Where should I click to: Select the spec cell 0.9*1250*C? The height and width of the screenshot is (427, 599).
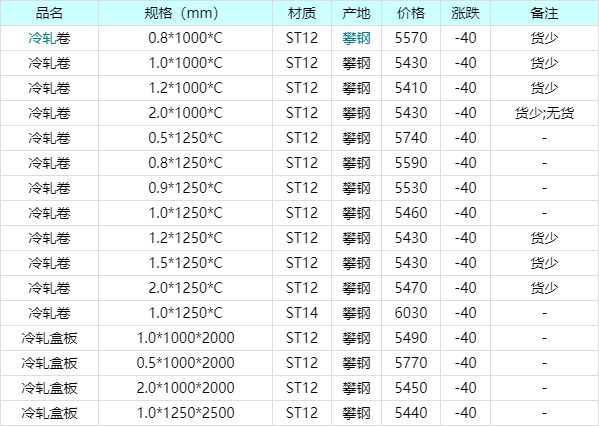(x=185, y=188)
